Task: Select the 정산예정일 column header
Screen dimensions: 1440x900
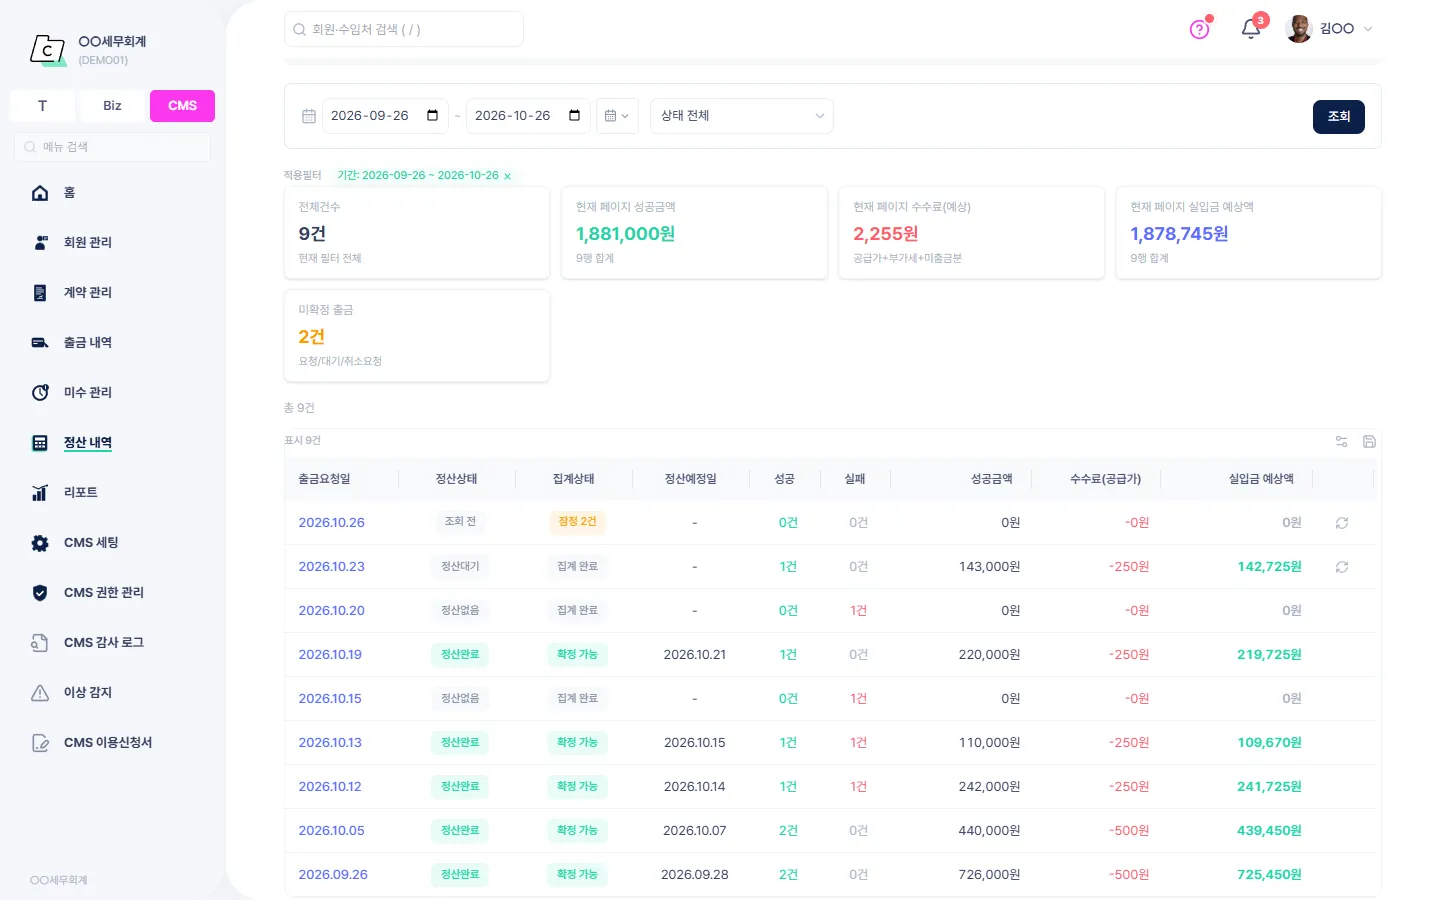Action: [691, 479]
